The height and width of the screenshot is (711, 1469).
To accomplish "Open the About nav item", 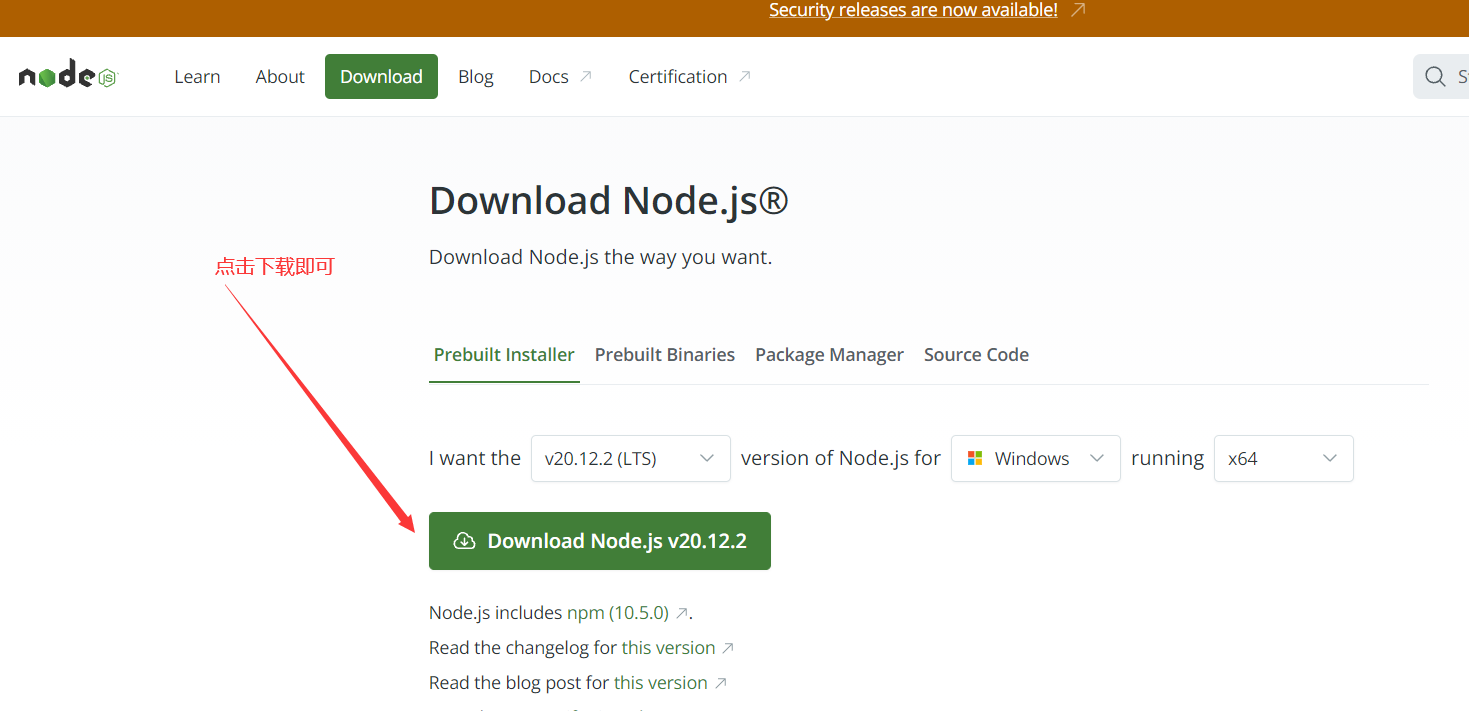I will click(x=280, y=77).
